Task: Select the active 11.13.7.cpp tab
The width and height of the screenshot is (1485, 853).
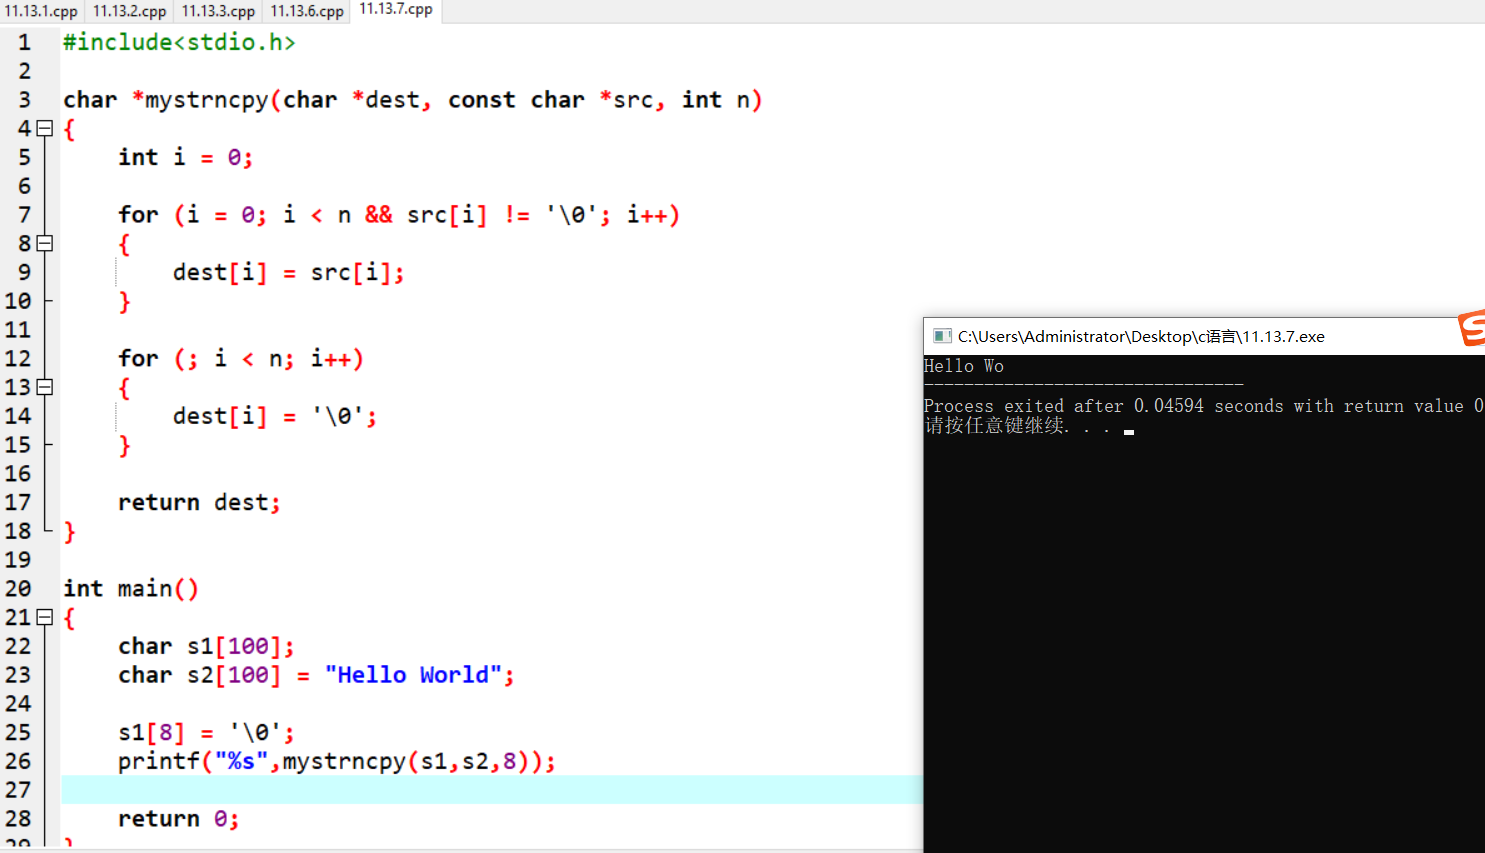Action: 396,10
